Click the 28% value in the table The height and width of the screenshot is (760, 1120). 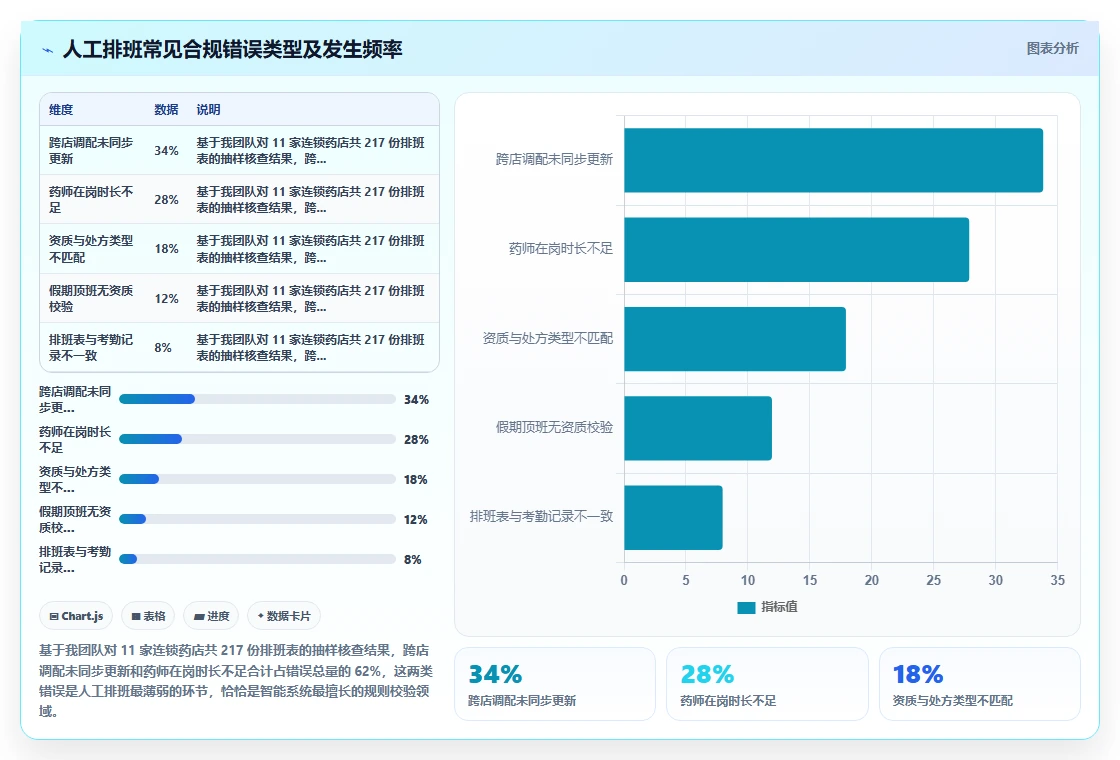pyautogui.click(x=166, y=200)
